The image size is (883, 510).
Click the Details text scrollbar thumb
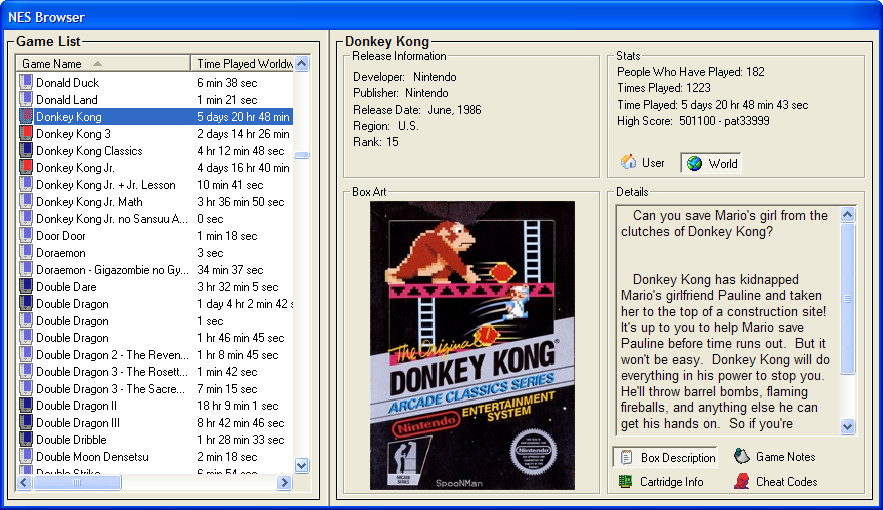pyautogui.click(x=848, y=299)
